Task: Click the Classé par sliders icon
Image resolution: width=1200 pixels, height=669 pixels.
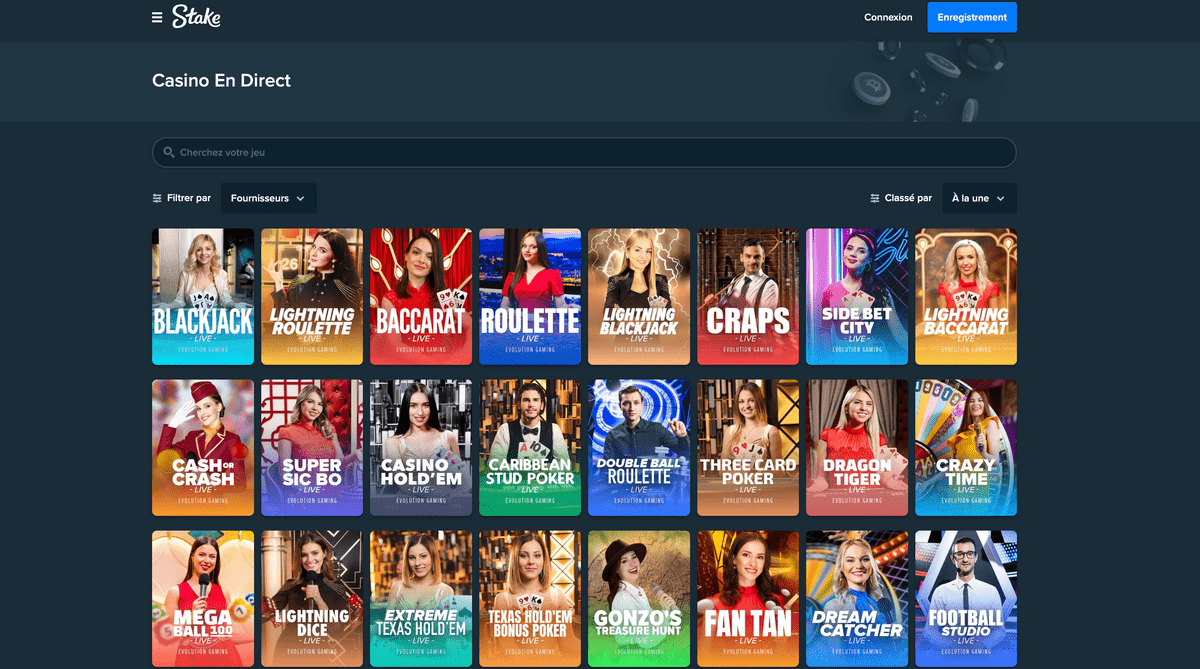Action: [x=875, y=198]
